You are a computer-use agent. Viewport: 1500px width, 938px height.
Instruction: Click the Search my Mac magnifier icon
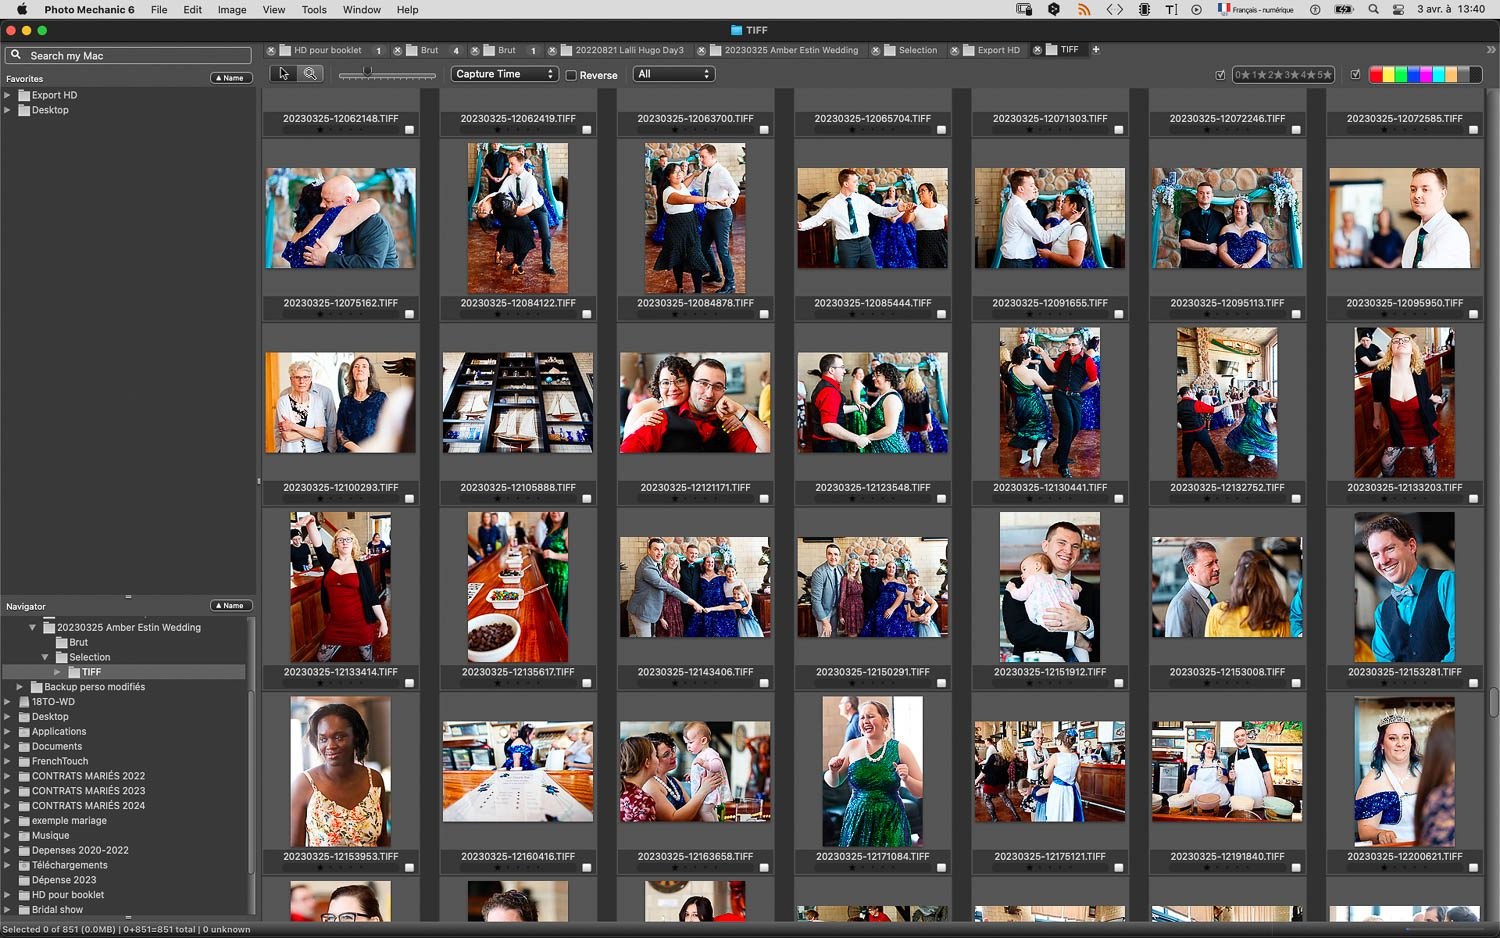pos(16,55)
